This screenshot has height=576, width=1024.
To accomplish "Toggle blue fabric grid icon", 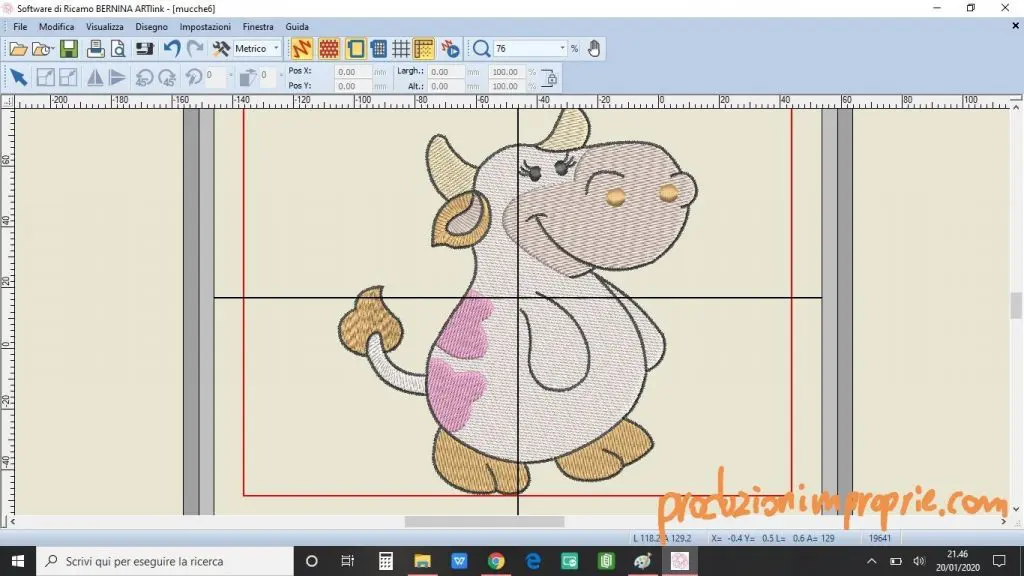I will pyautogui.click(x=378, y=48).
